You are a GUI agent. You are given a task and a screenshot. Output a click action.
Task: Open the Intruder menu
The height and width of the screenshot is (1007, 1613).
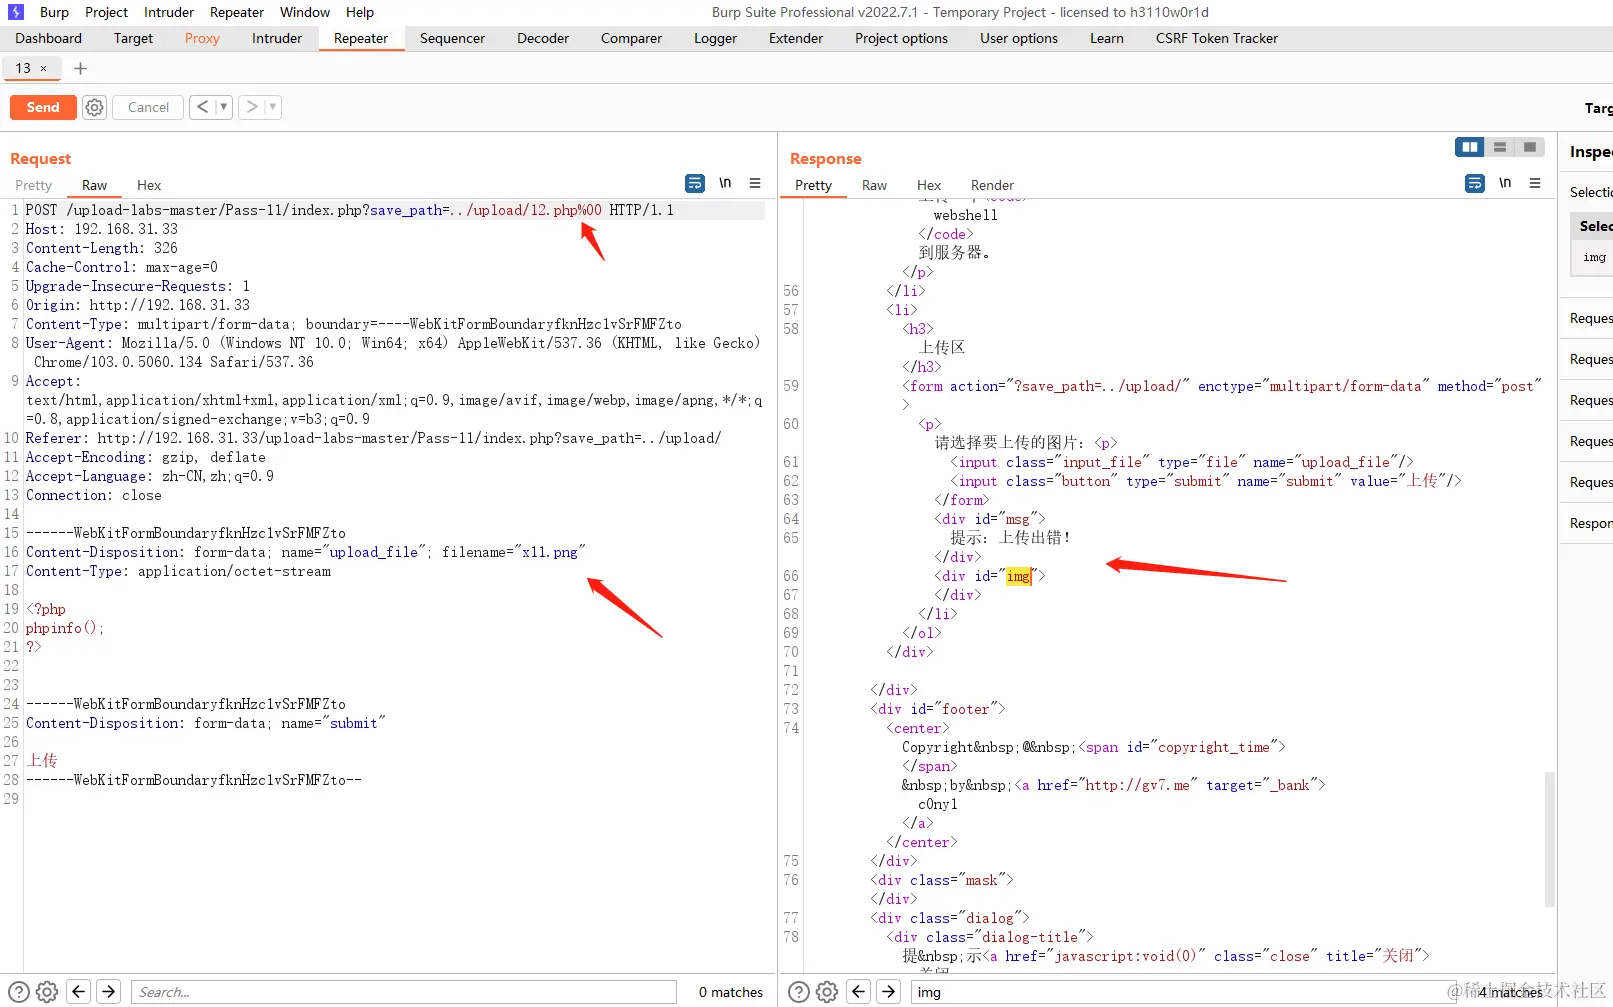click(169, 12)
